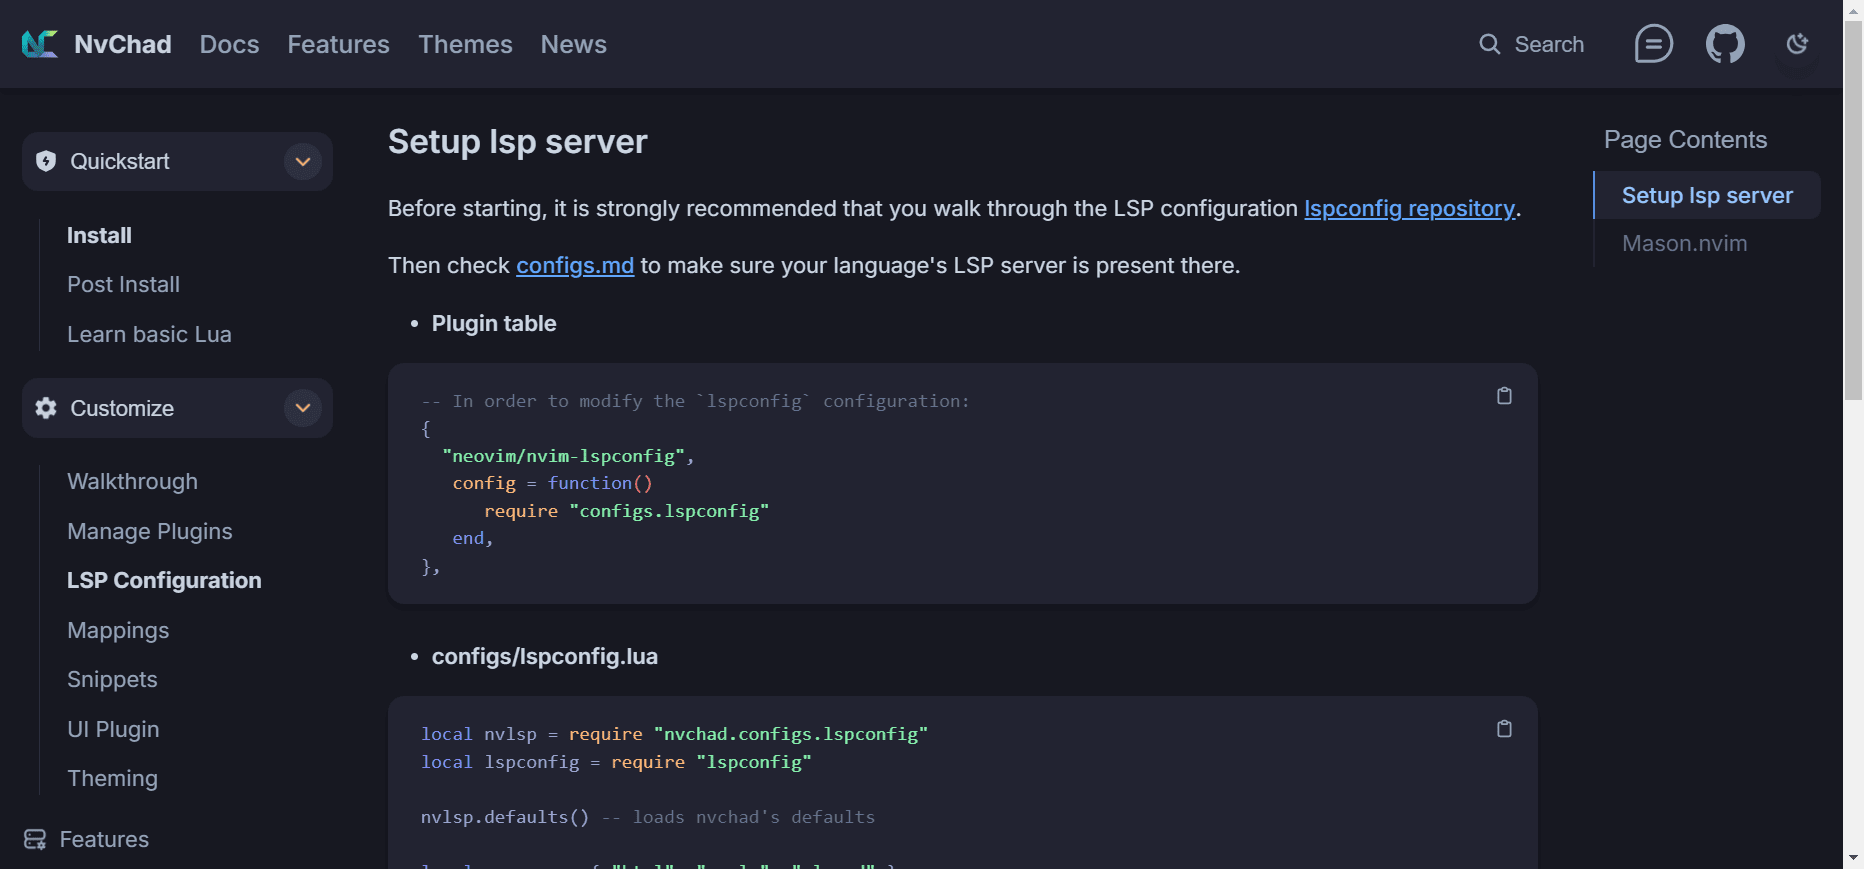The width and height of the screenshot is (1864, 869).
Task: Click the scrollbar down arrow
Action: (x=1854, y=858)
